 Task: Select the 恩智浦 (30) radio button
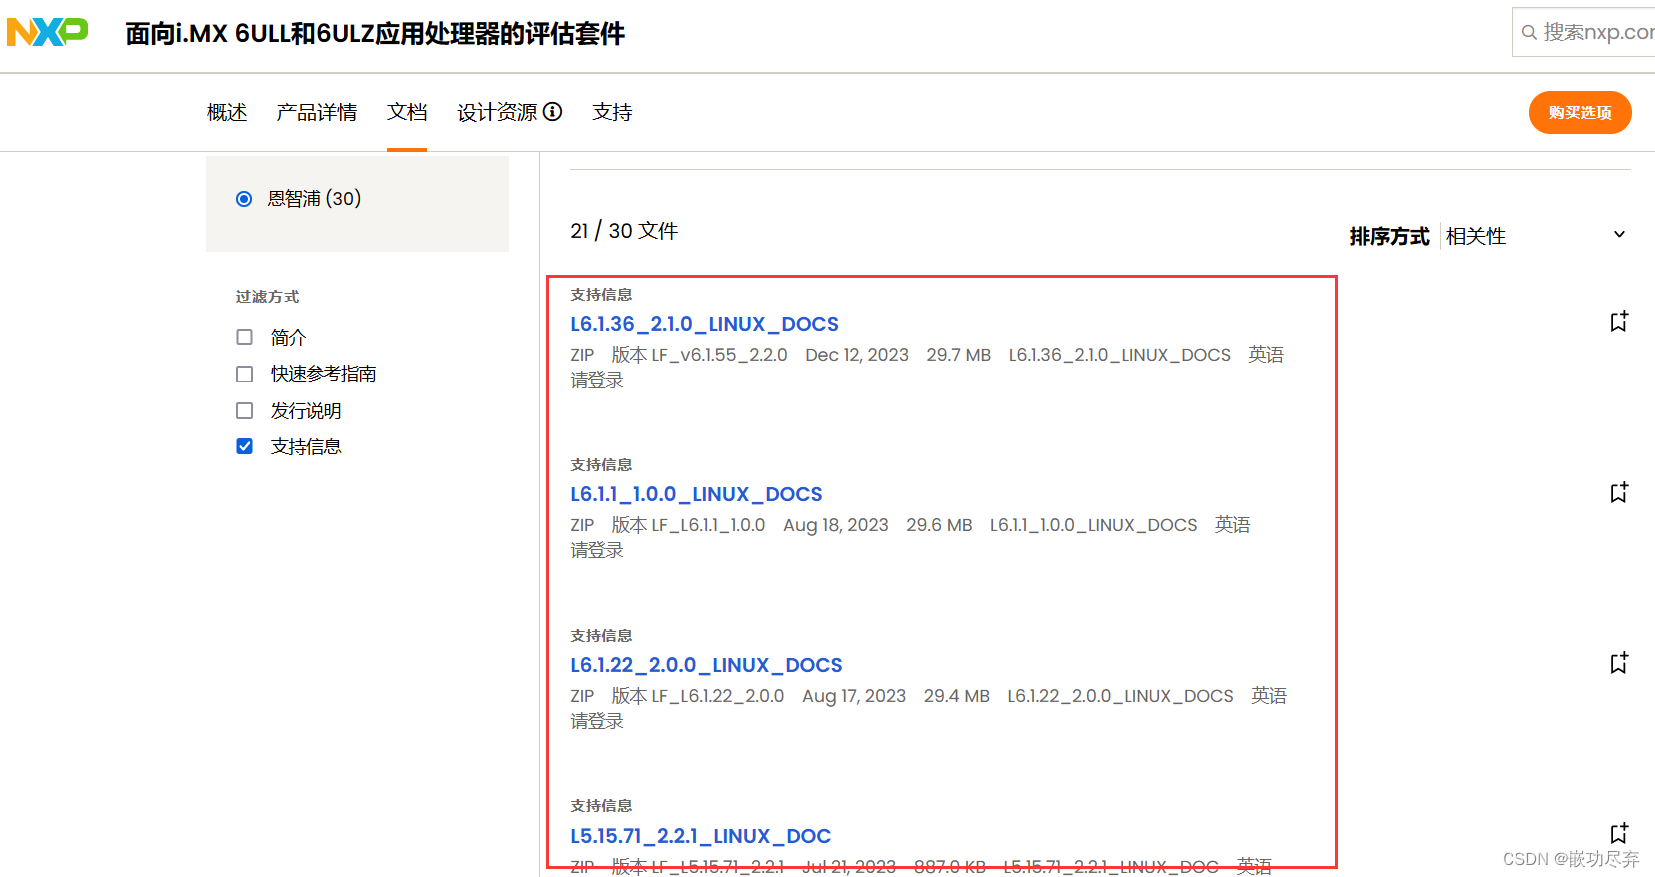click(244, 199)
